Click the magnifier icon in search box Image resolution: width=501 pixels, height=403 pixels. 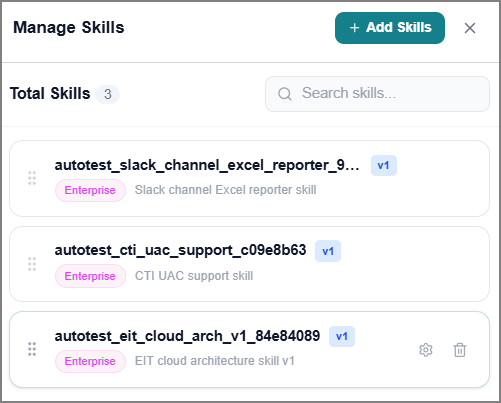[x=285, y=94]
